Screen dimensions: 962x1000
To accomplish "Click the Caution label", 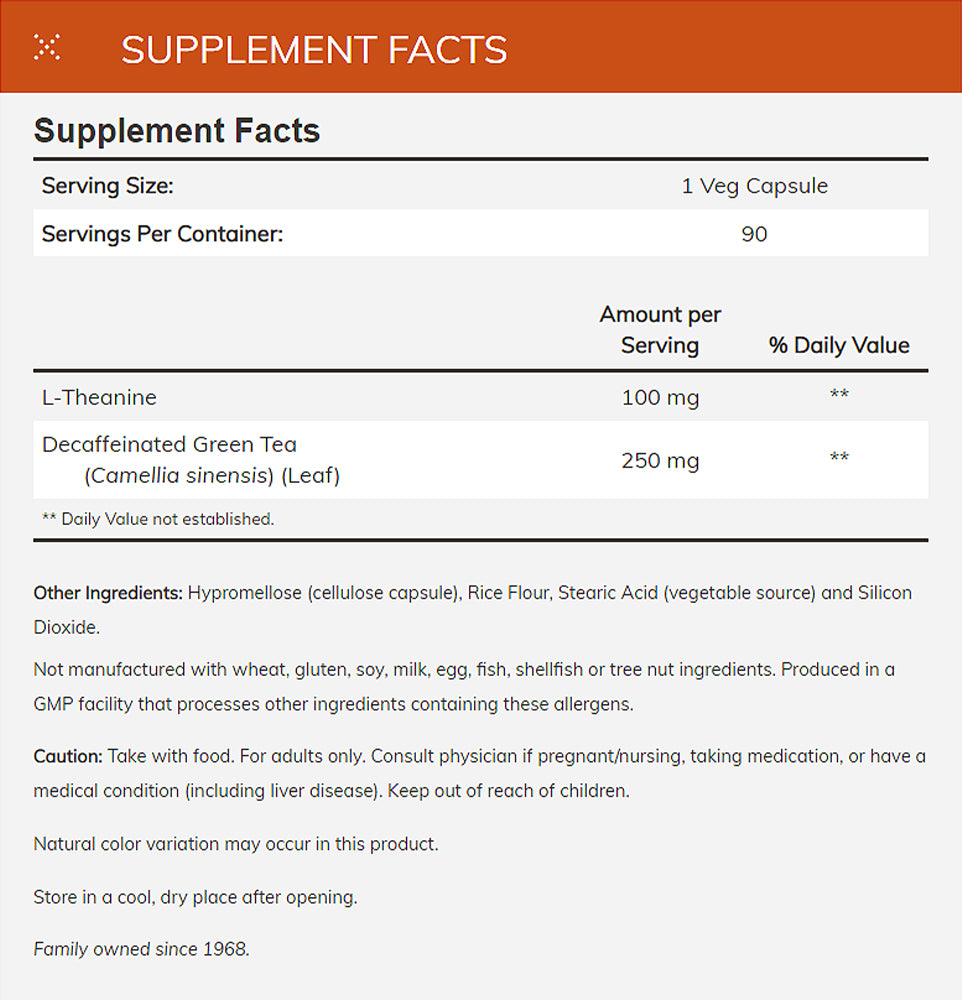I will point(68,757).
